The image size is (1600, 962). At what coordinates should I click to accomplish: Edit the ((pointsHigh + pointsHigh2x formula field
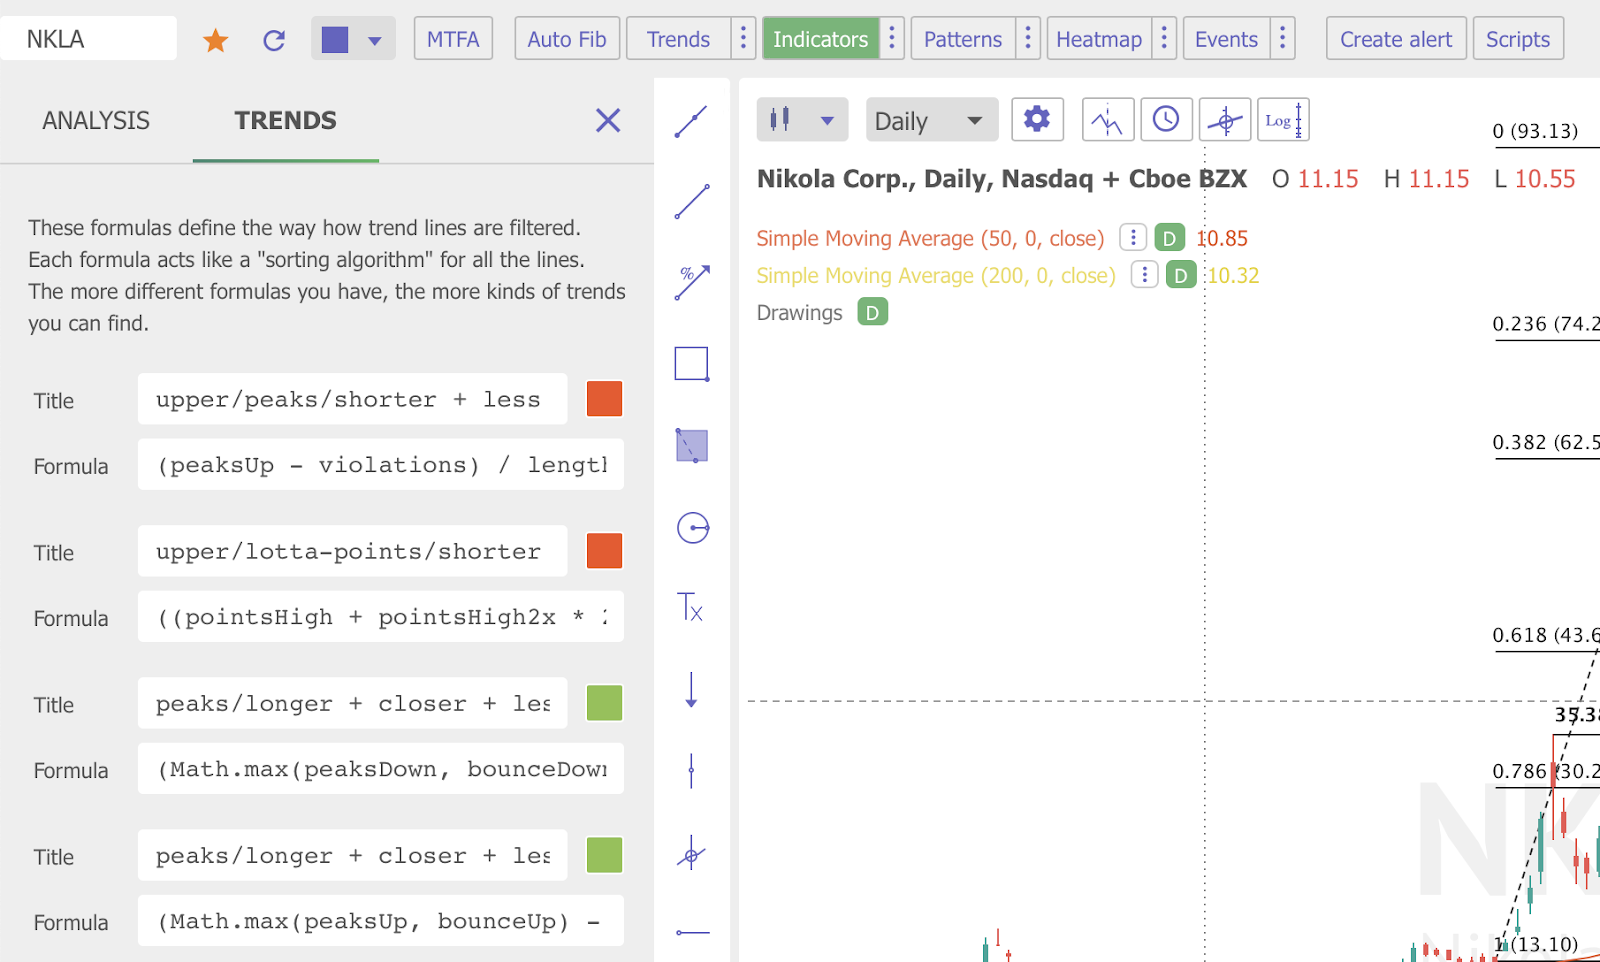click(381, 617)
